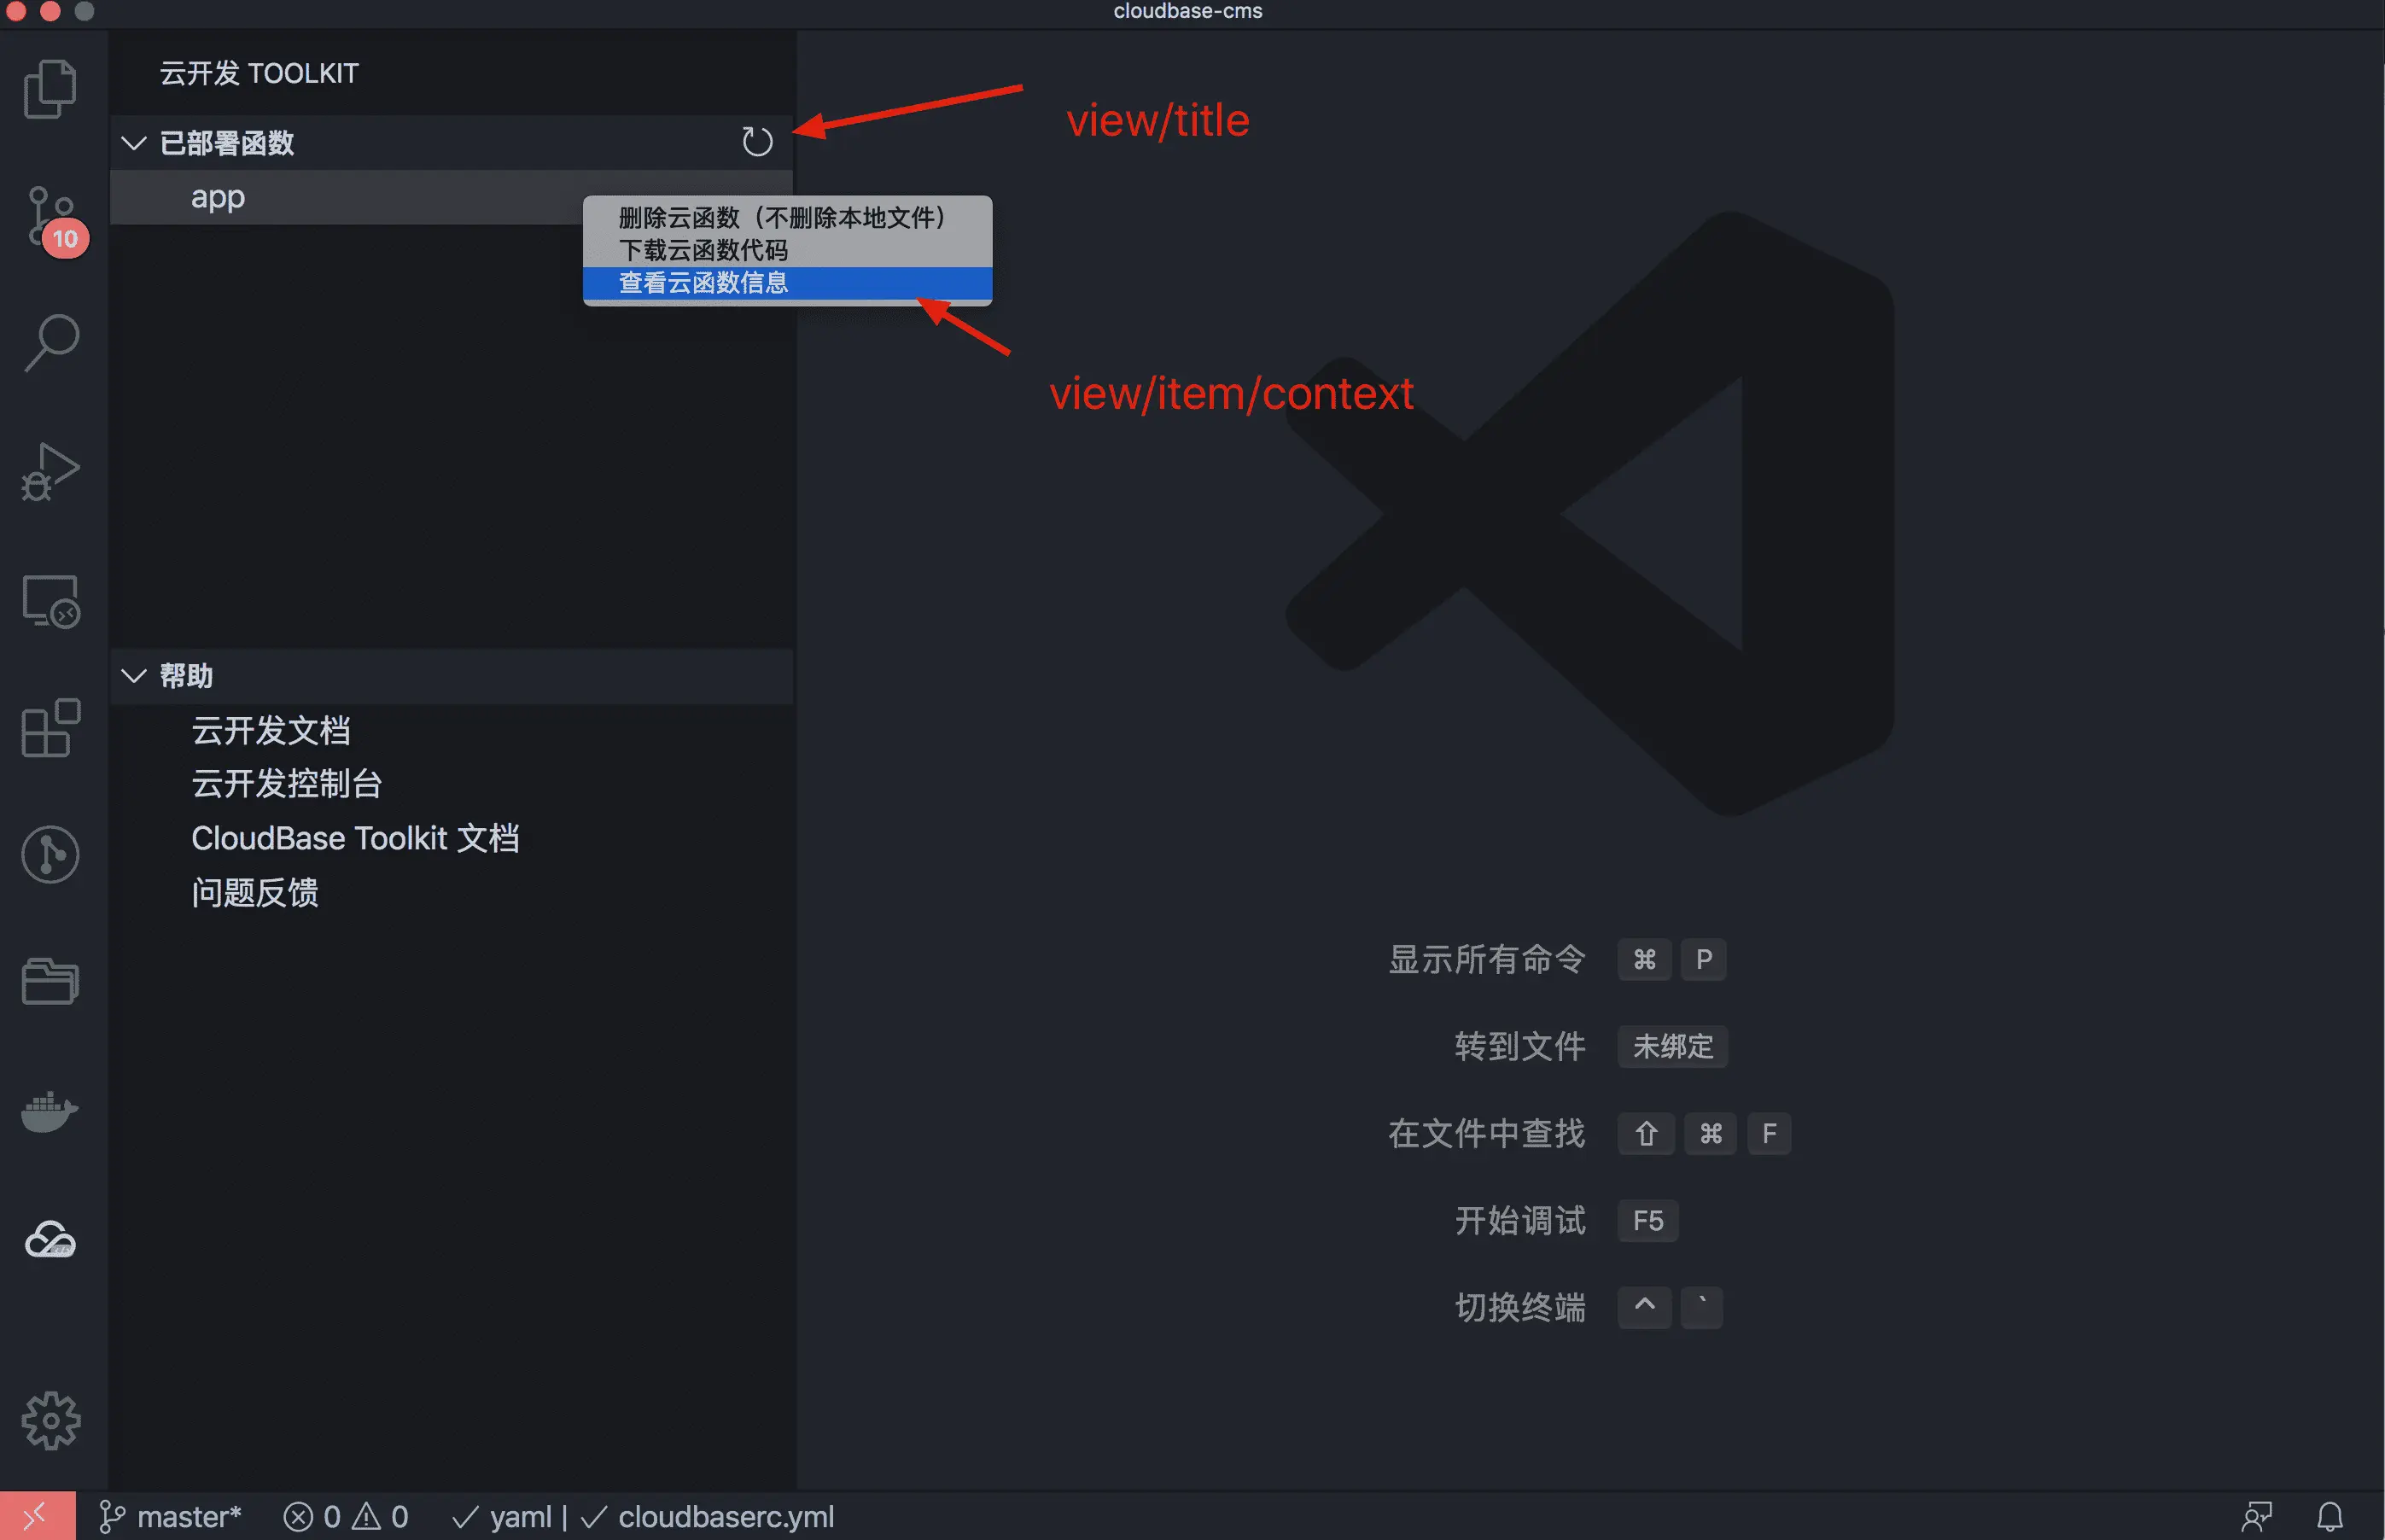Choose 删除云函数（不删除本地文件）from context menu
Viewport: 2385px width, 1540px height.
click(788, 217)
